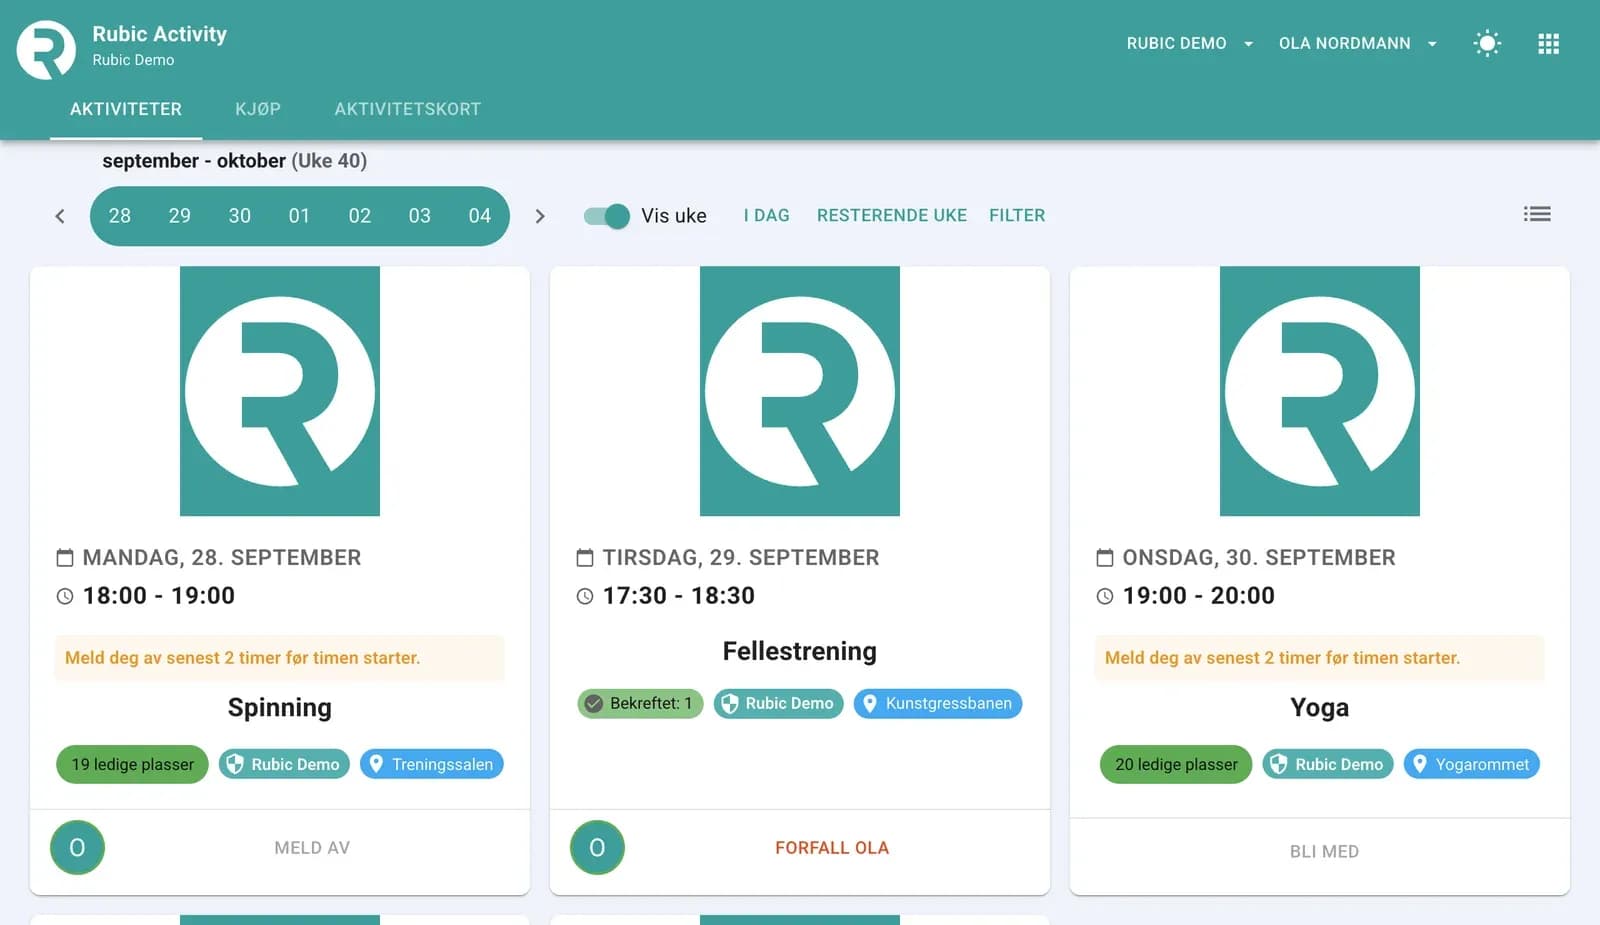The width and height of the screenshot is (1600, 925).
Task: Open the AKTIVITETSKORT tab
Action: coord(408,109)
